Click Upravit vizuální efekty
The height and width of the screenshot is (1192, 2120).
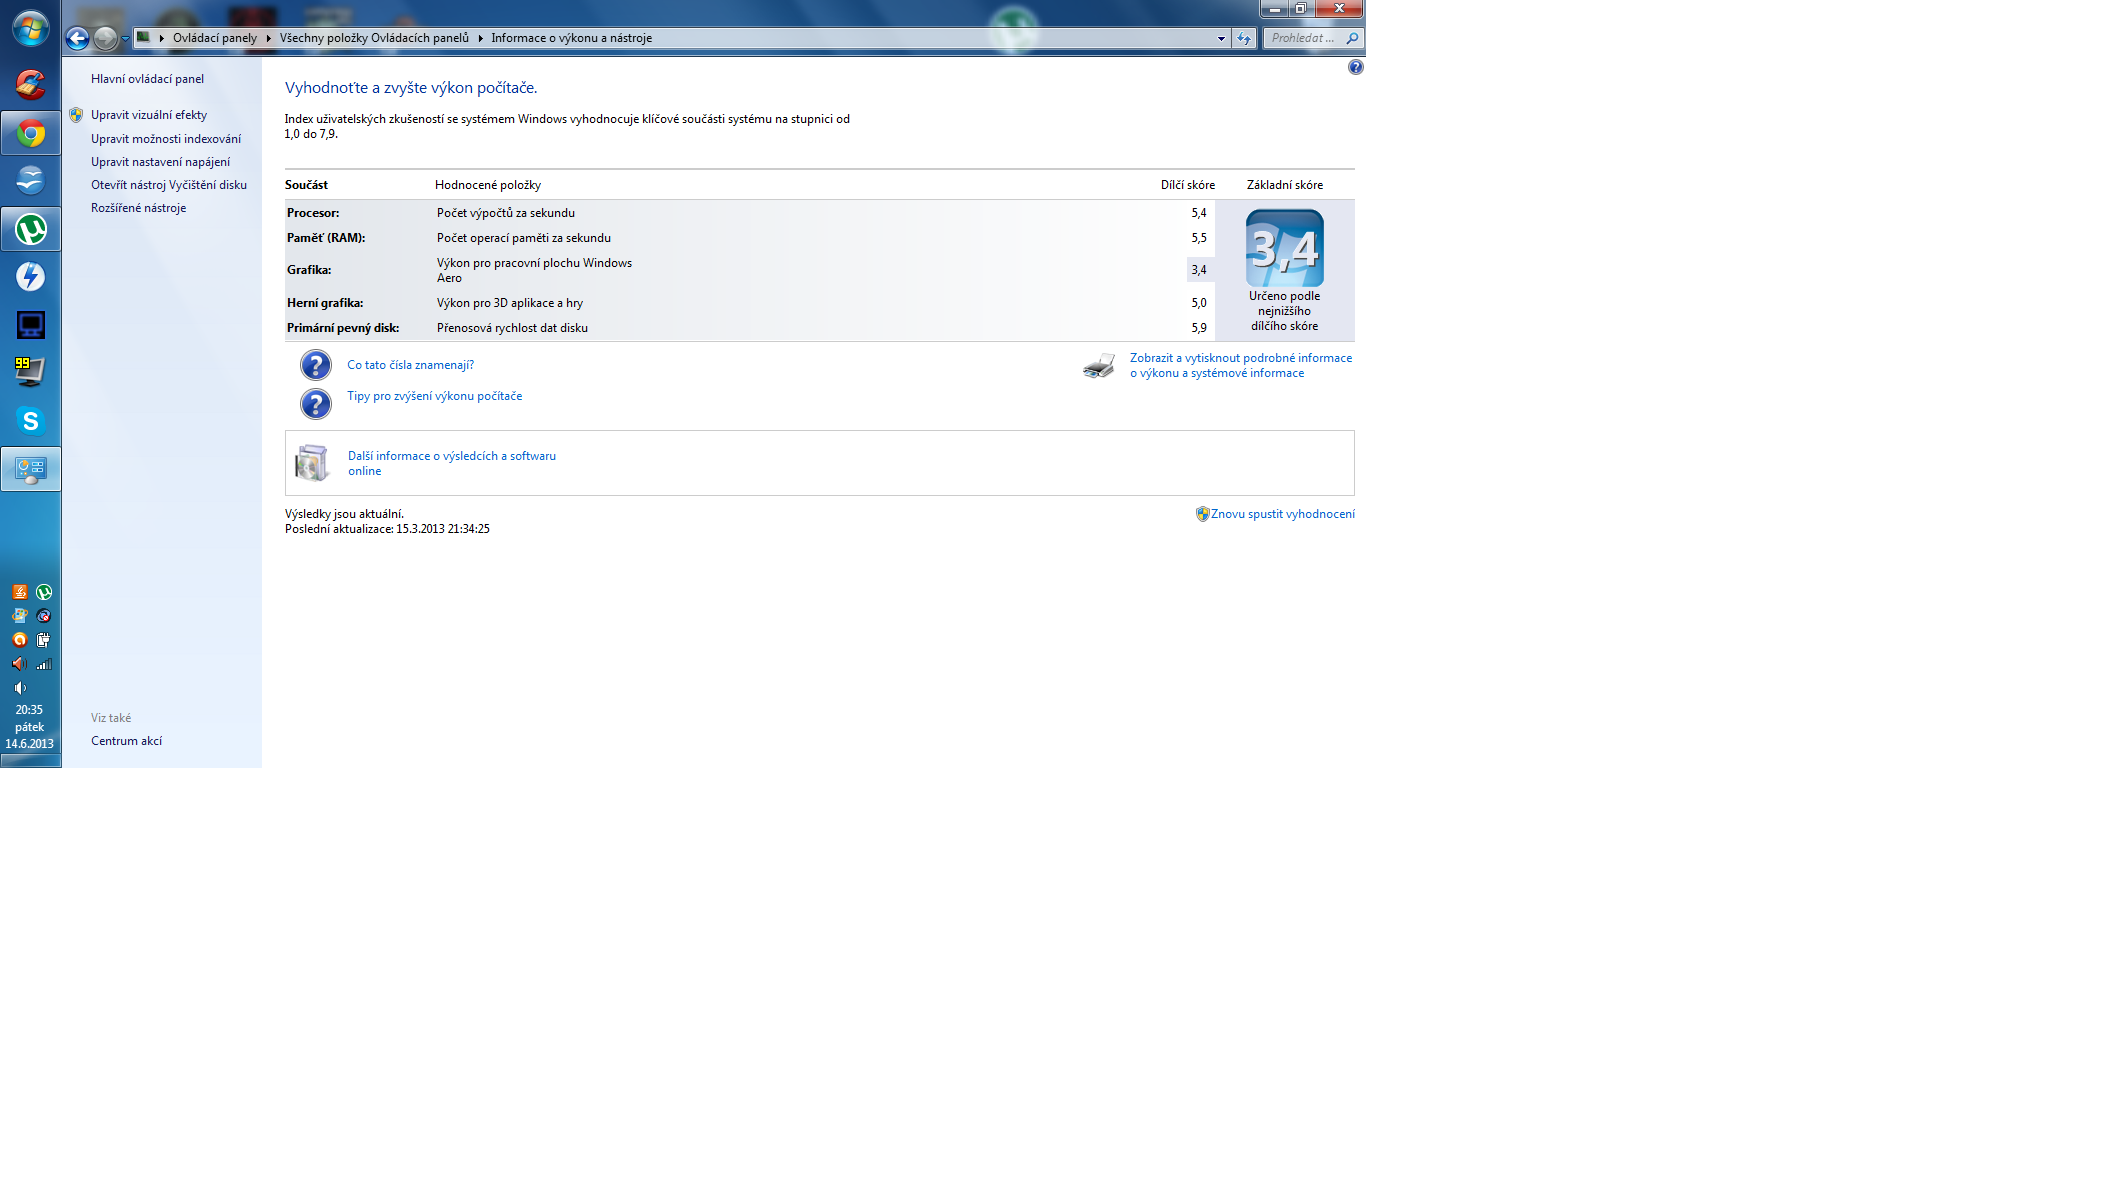(x=149, y=115)
